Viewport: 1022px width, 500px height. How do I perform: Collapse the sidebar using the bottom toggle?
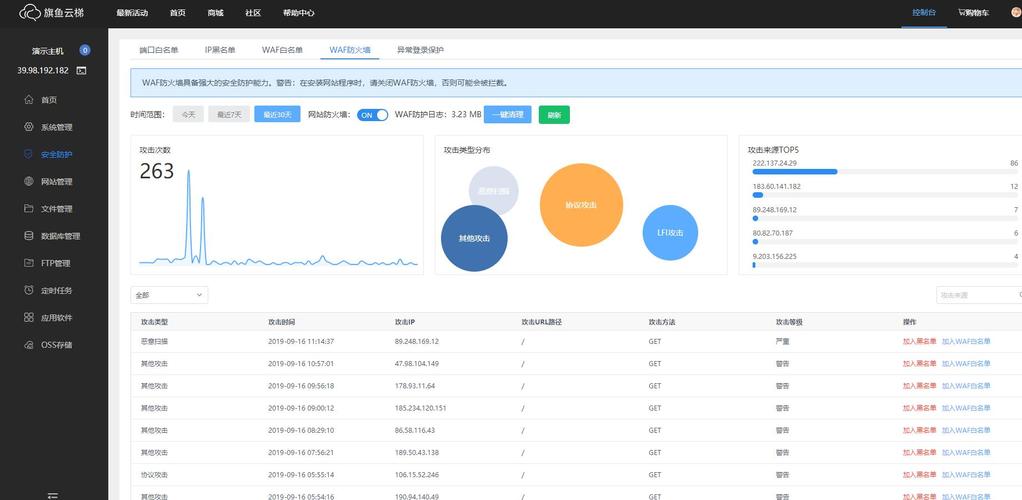(x=53, y=494)
